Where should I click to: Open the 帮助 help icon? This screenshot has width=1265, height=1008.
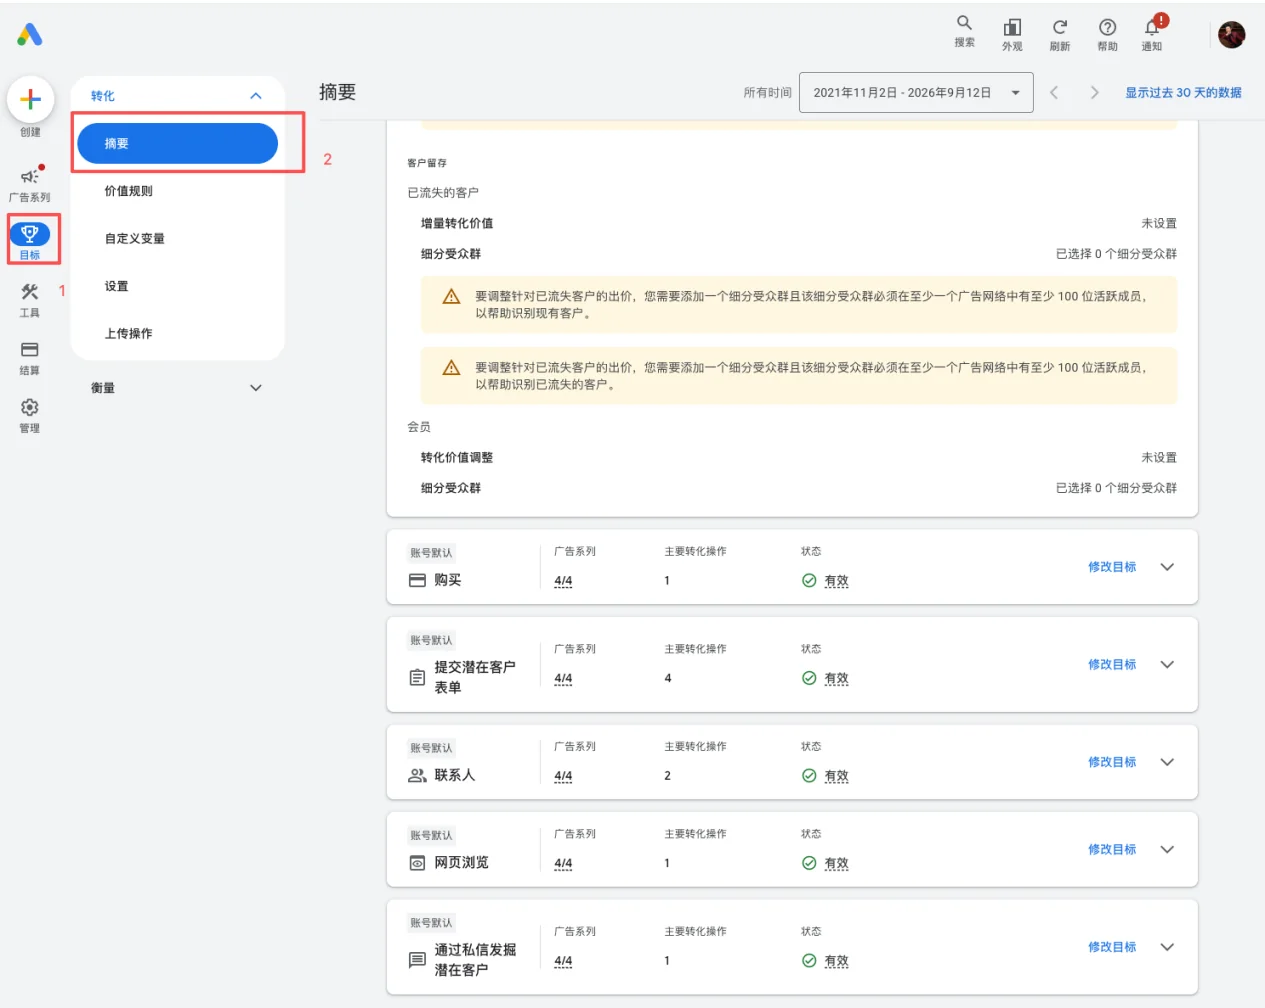pos(1107,27)
